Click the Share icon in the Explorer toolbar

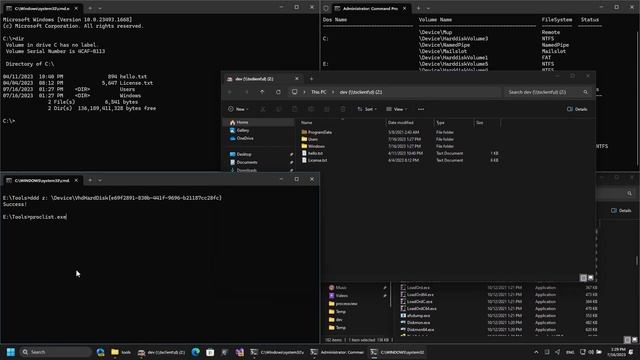327,109
